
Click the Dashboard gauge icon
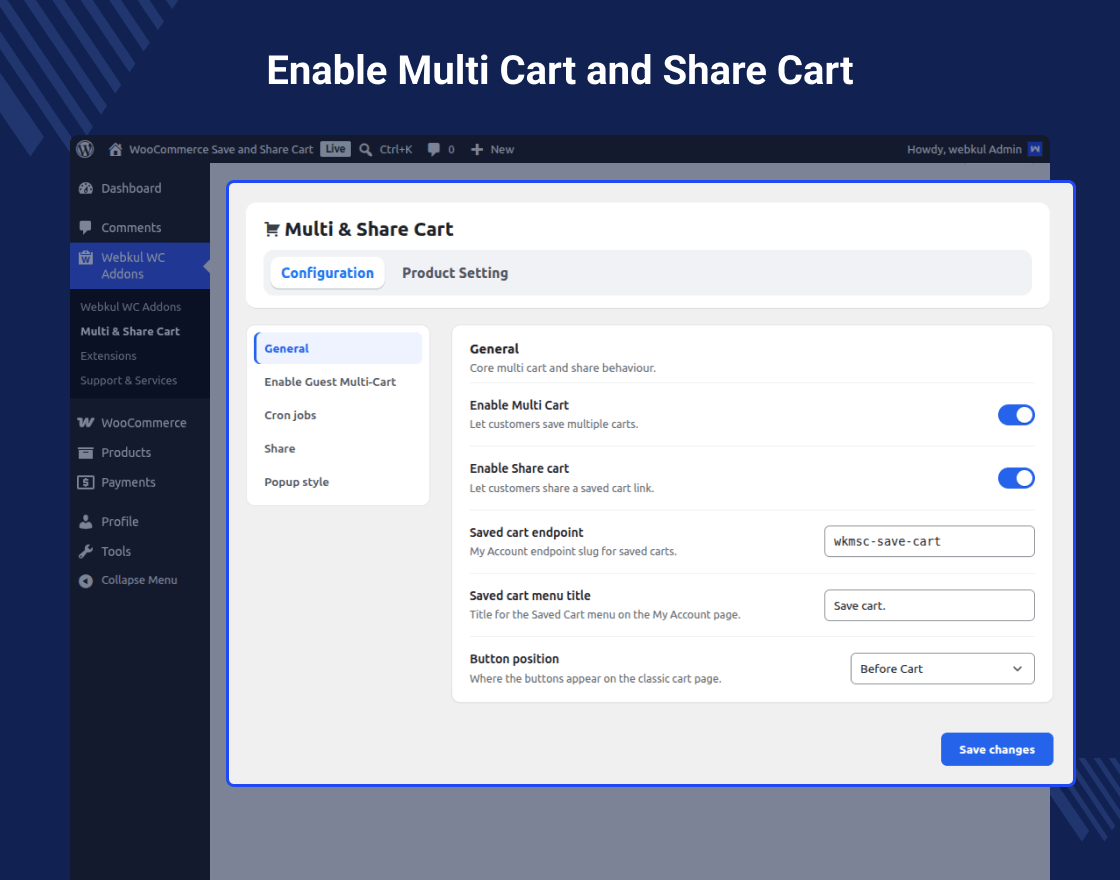point(86,188)
